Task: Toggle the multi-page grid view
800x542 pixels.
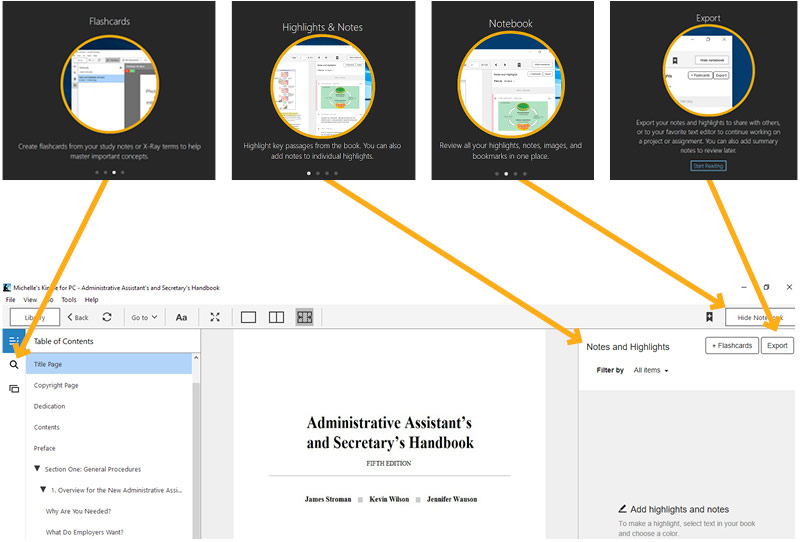Action: (x=304, y=317)
